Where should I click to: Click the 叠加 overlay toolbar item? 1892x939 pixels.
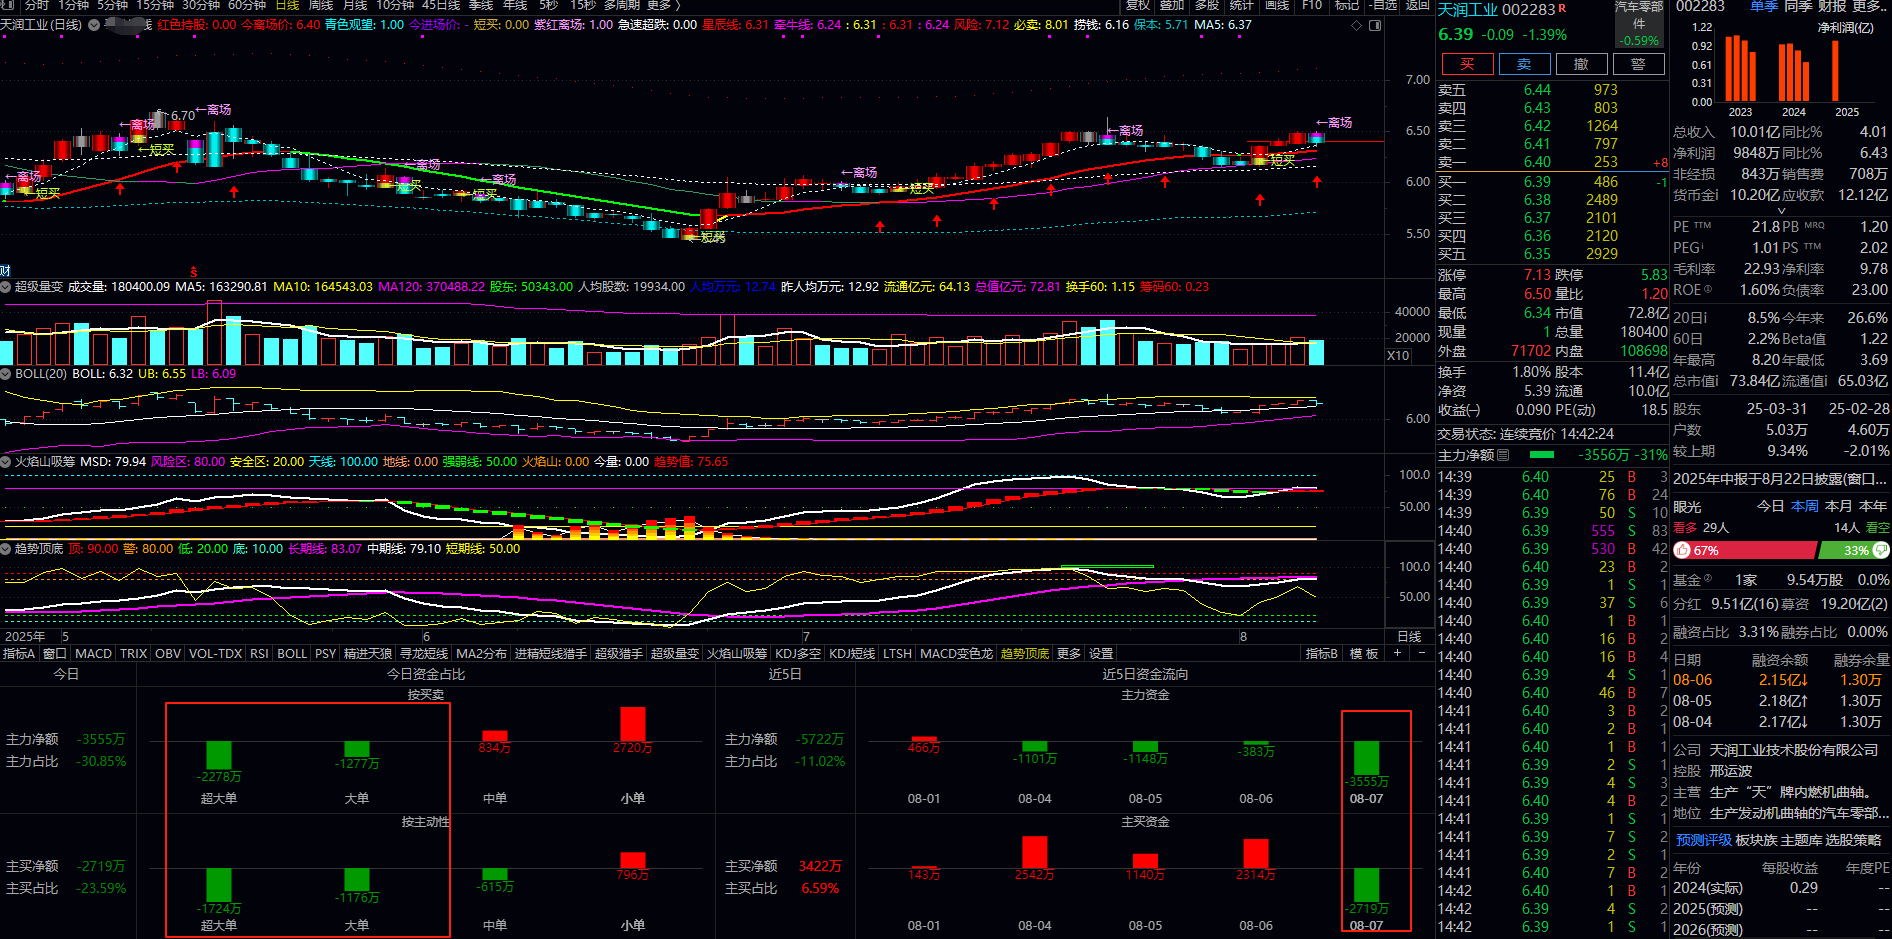point(1172,5)
